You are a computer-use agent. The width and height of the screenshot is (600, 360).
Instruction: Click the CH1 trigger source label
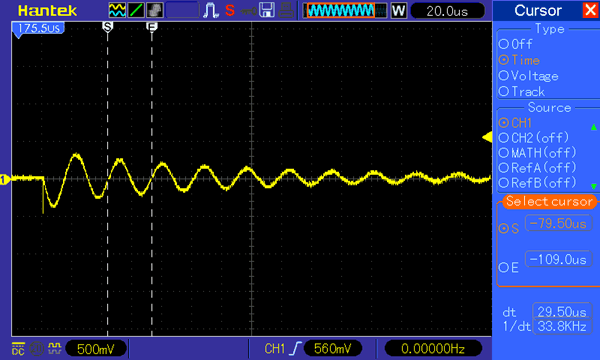pos(274,349)
